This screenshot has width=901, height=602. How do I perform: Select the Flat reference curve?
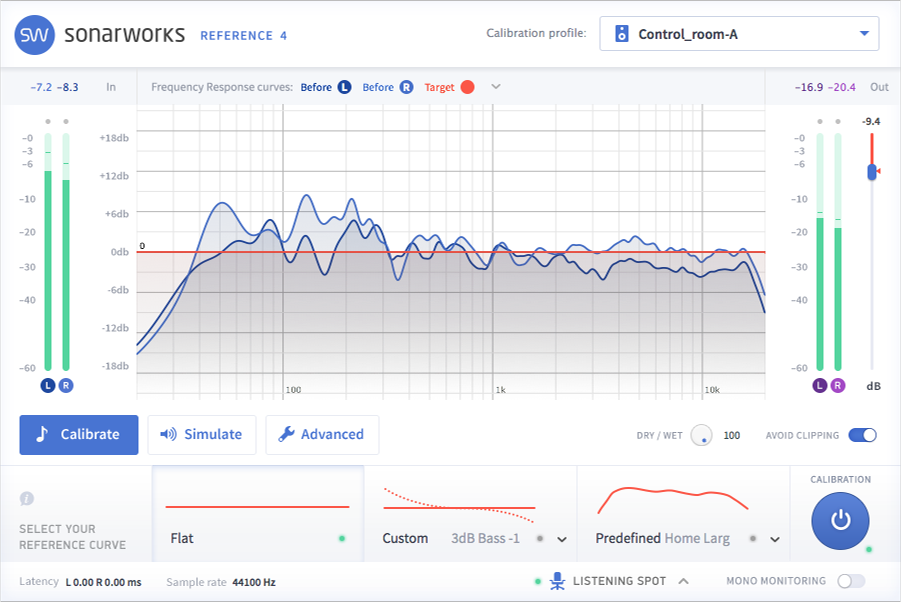pos(257,515)
